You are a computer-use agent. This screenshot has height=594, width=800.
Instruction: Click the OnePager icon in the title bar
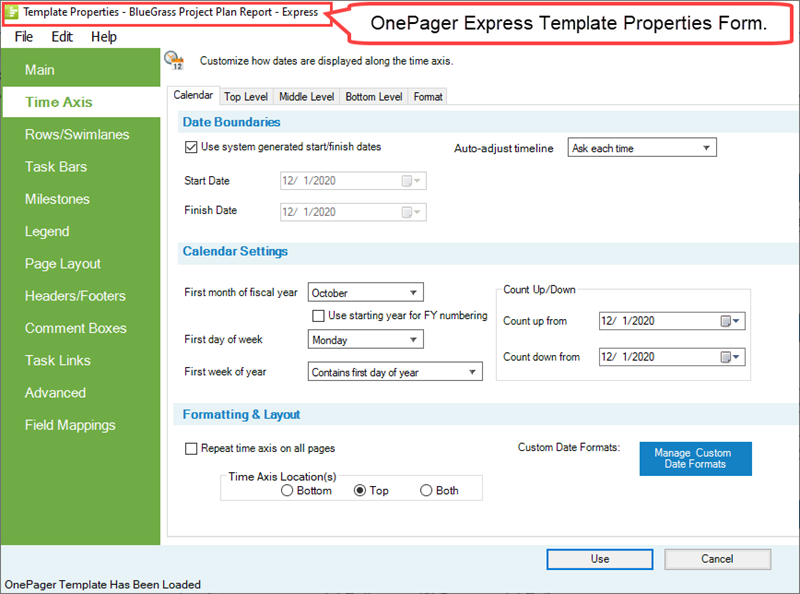[x=10, y=12]
